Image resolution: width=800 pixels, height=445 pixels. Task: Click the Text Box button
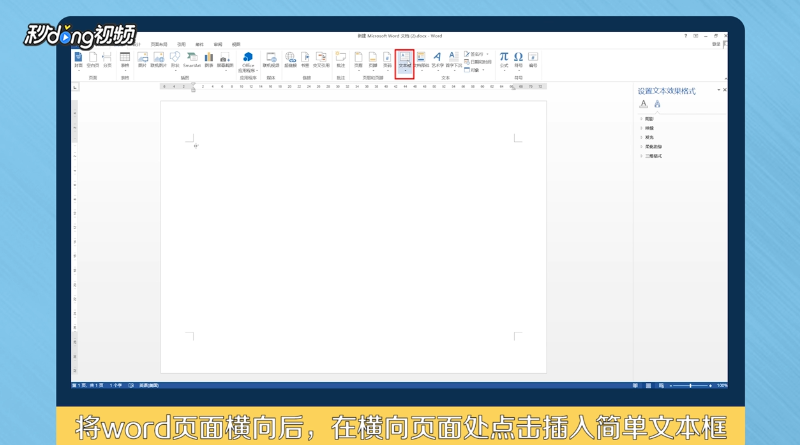click(x=405, y=62)
